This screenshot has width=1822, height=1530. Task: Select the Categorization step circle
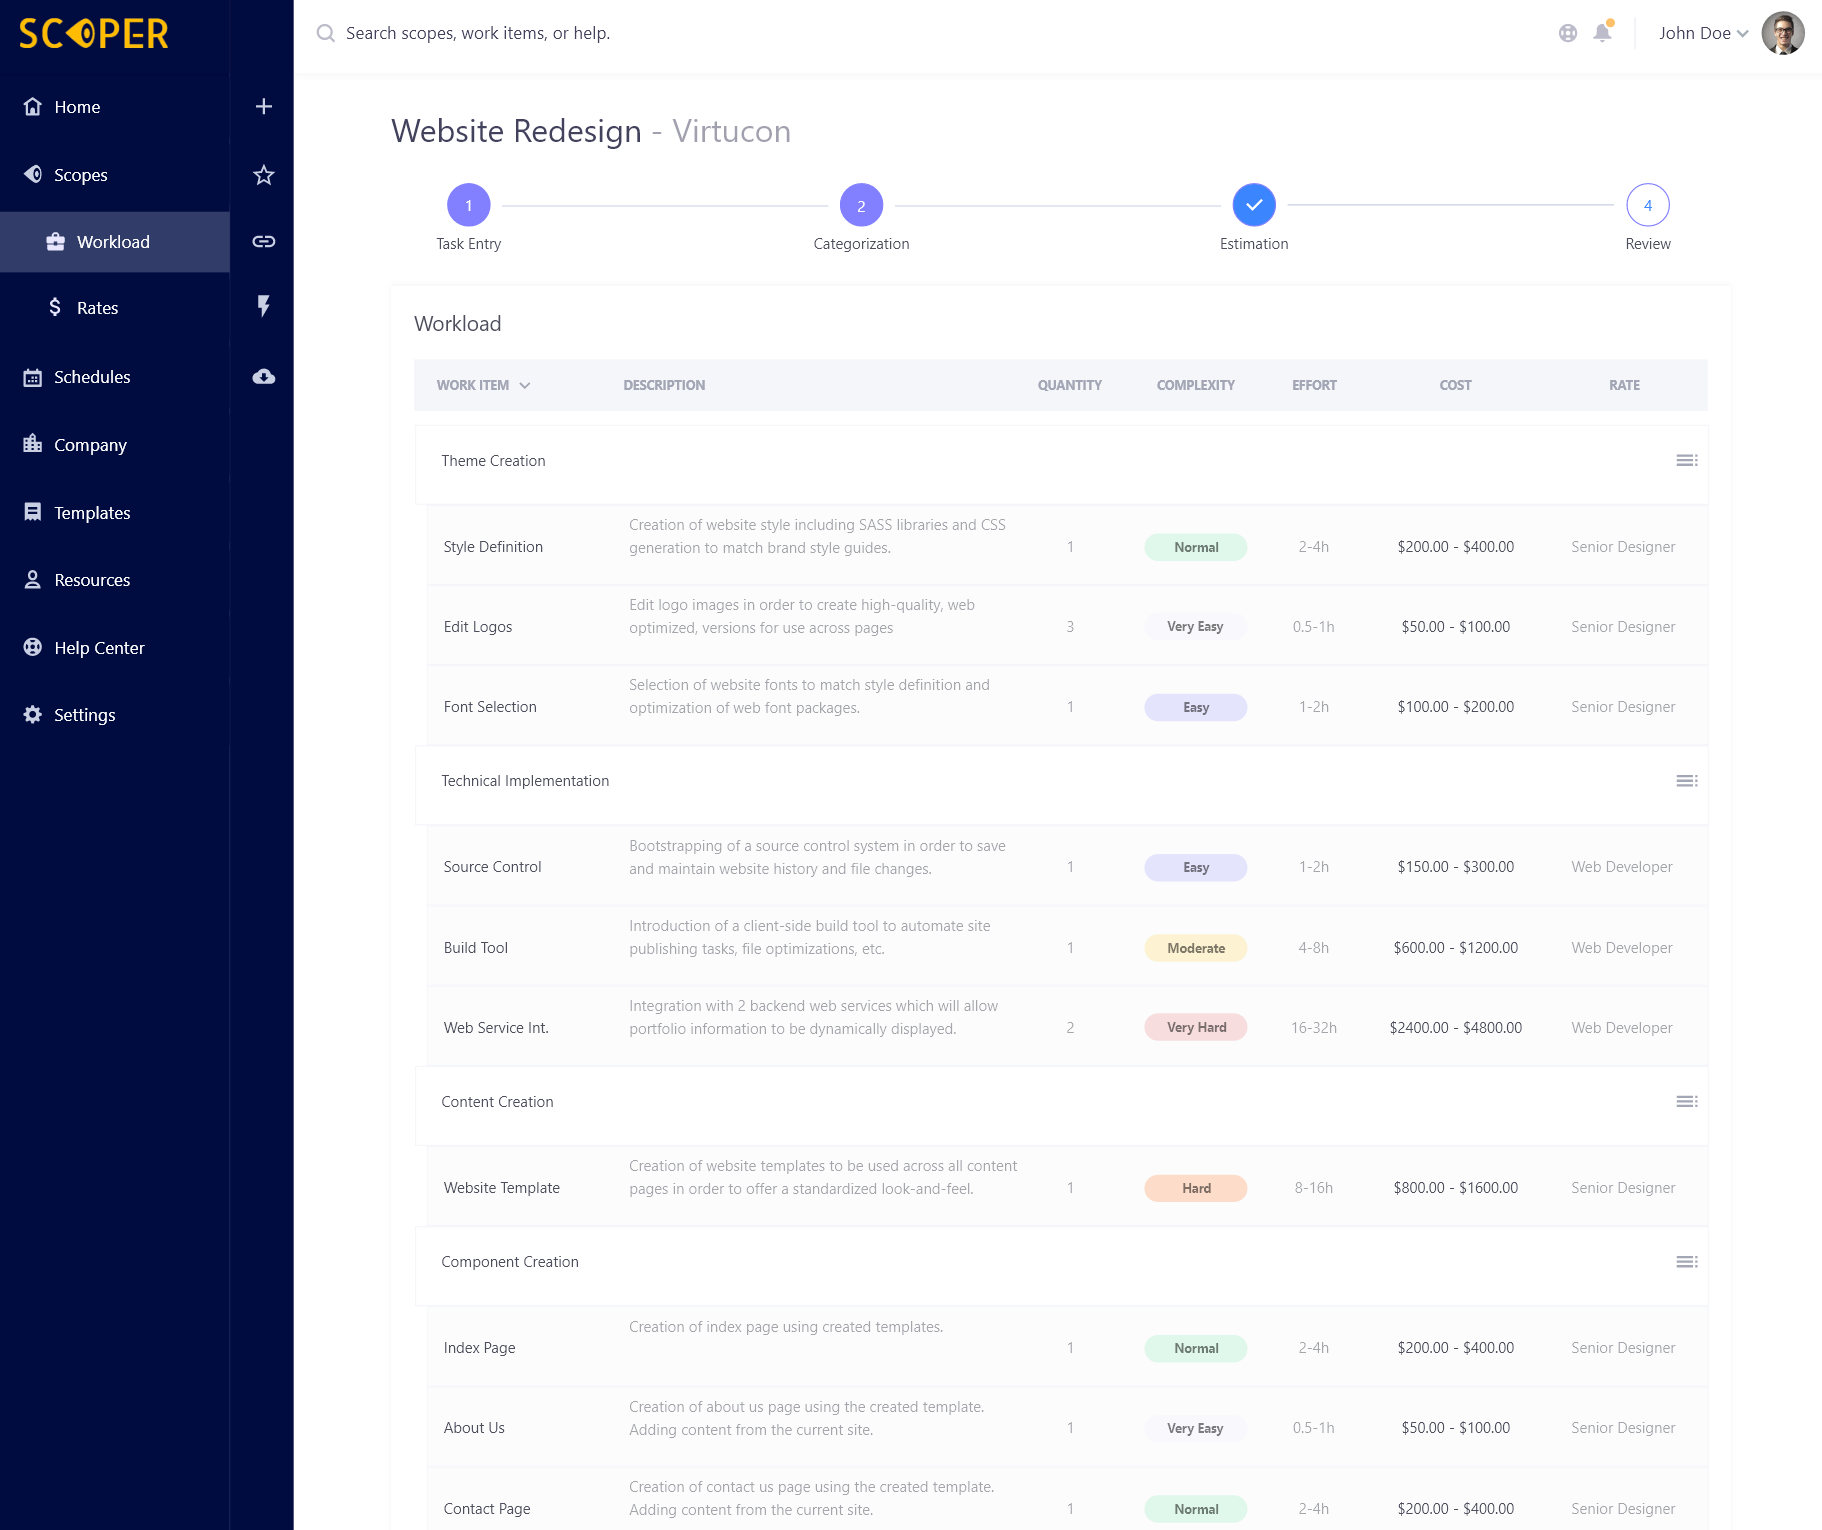tap(861, 205)
